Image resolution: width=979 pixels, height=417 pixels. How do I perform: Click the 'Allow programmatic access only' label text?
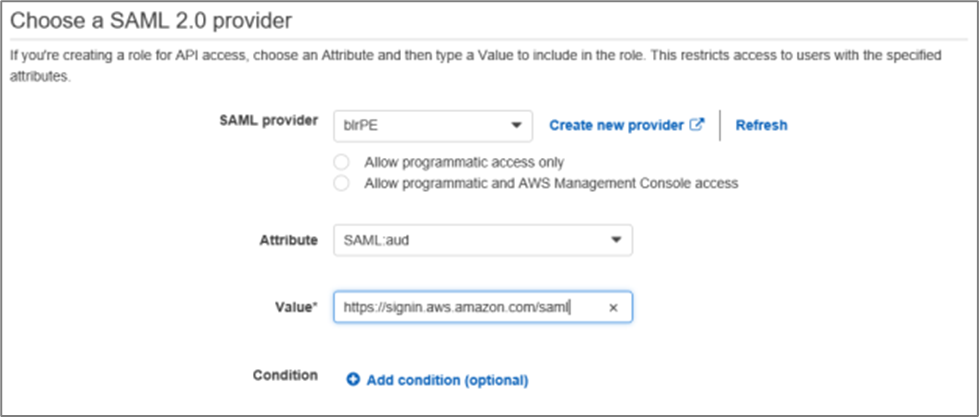click(x=464, y=162)
